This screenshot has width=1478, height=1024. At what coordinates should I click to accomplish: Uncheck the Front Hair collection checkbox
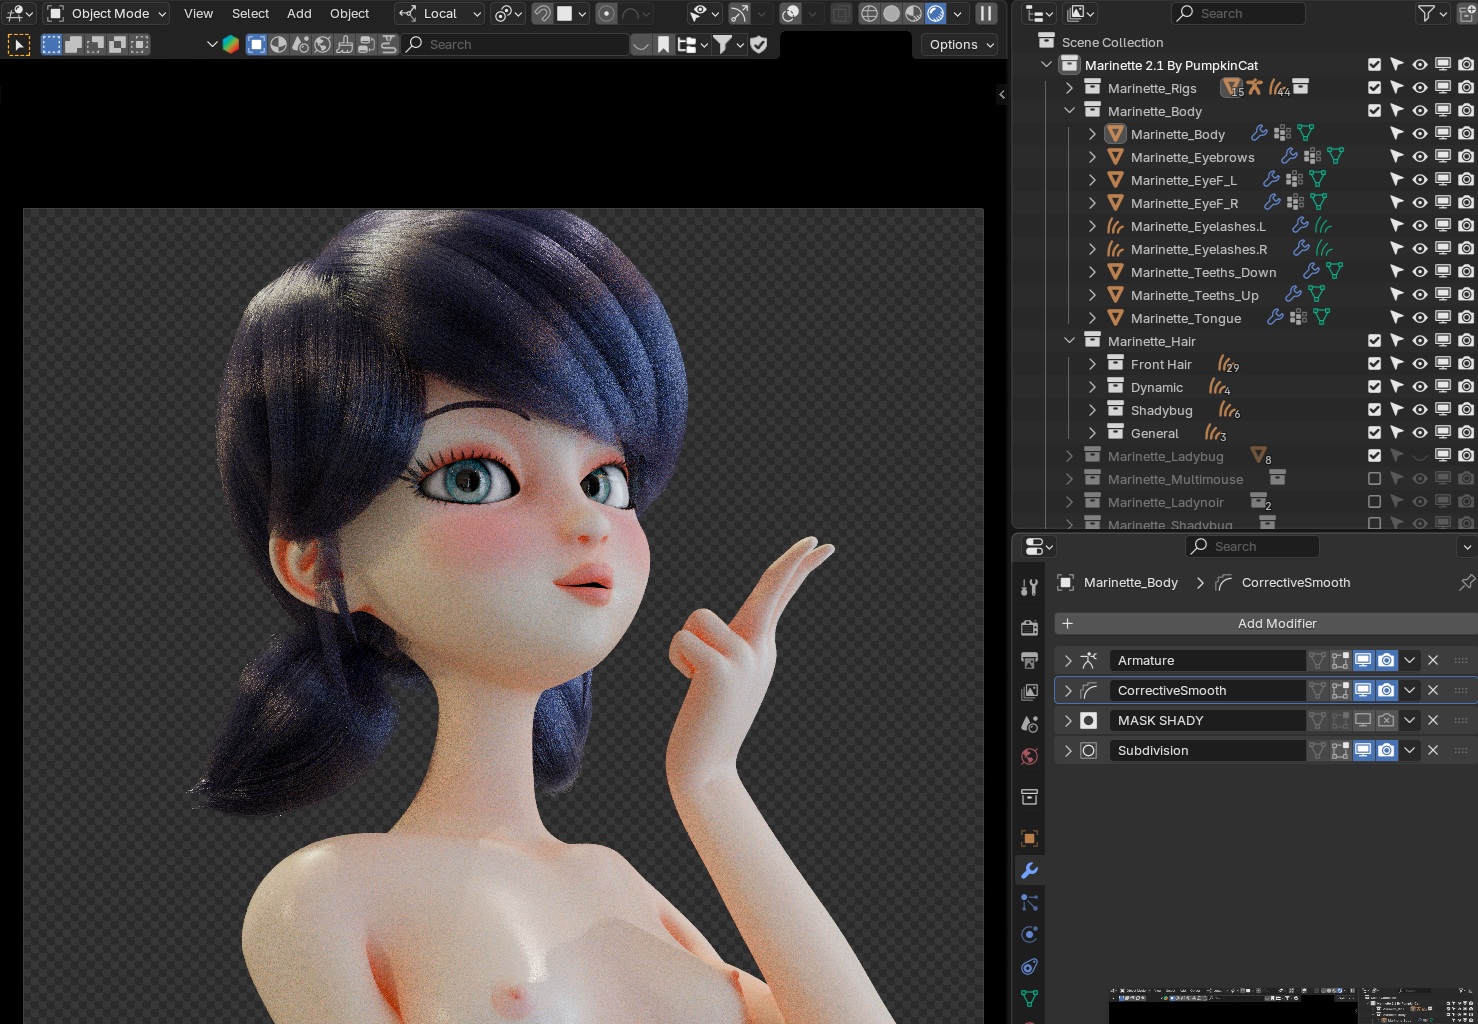tap(1374, 364)
